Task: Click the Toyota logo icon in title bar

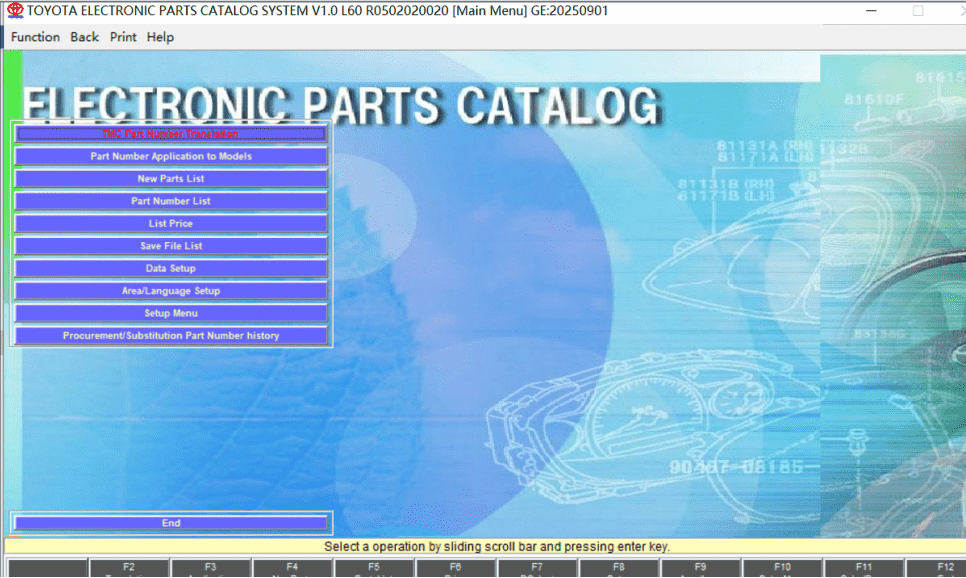Action: tap(14, 11)
